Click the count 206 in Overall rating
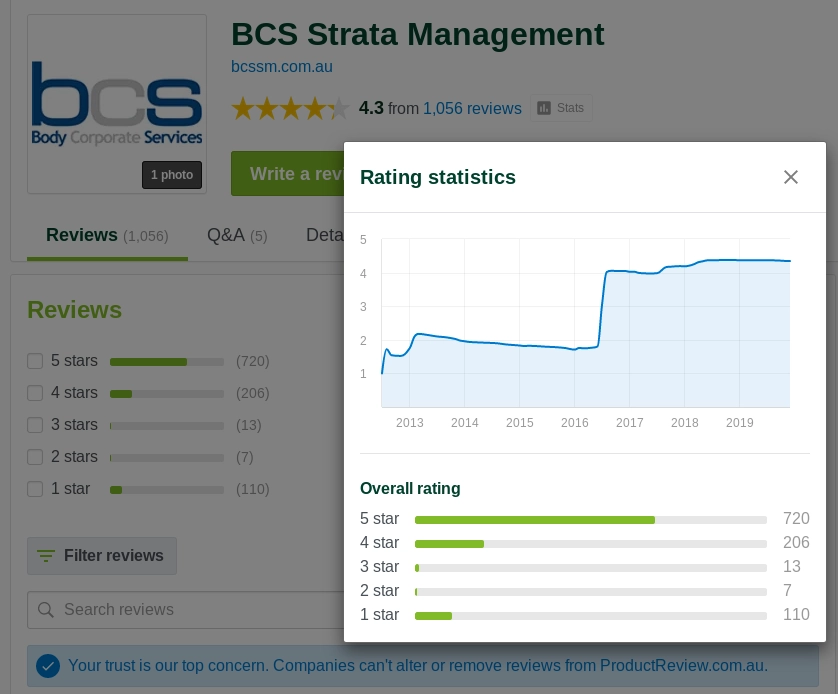The height and width of the screenshot is (694, 838). click(x=796, y=542)
